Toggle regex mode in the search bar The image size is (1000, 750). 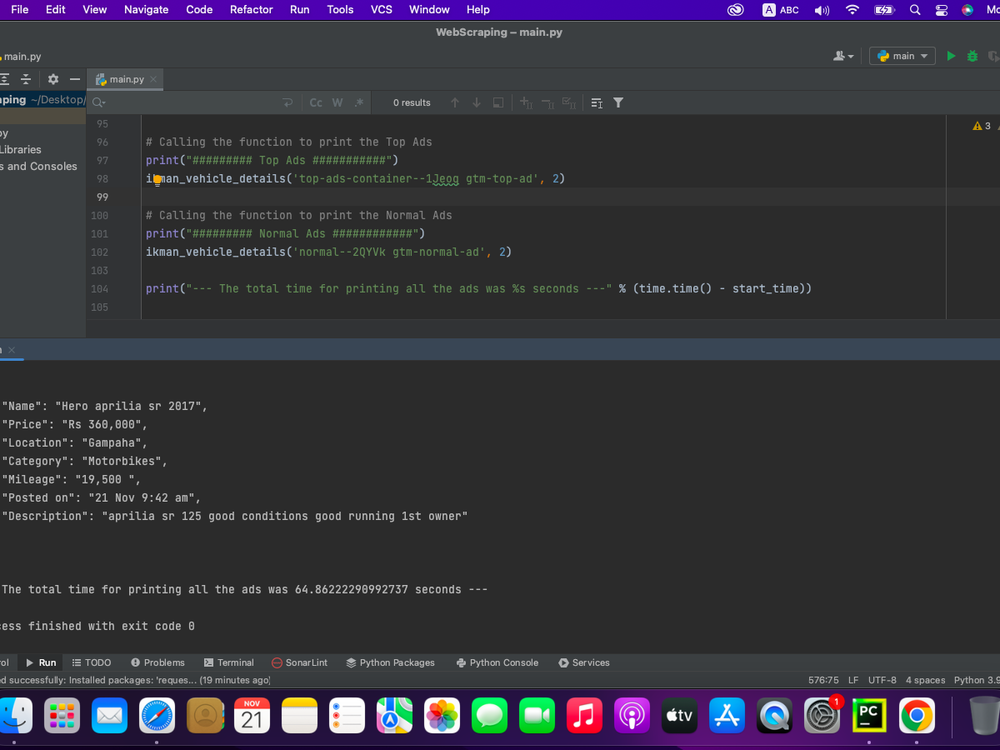pos(358,102)
